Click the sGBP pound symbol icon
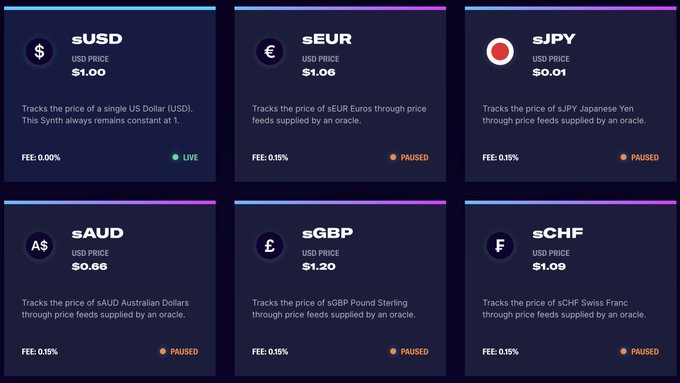Screen dimensions: 680x383 [270, 246]
